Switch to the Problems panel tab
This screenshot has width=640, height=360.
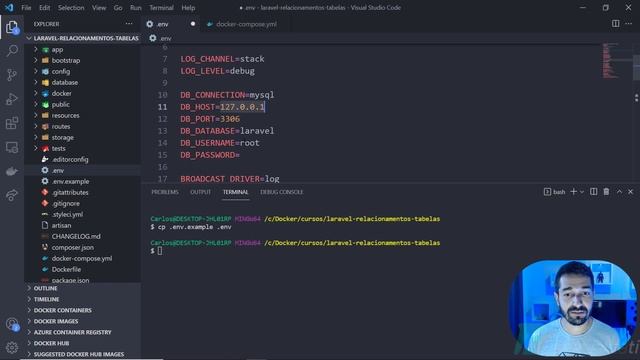tap(165, 192)
